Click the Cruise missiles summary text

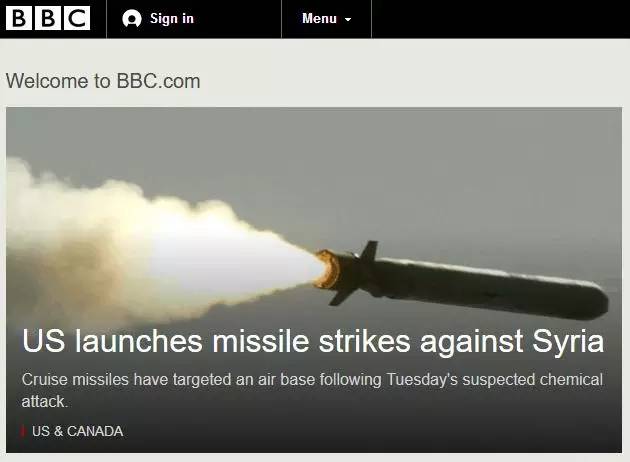click(x=312, y=390)
